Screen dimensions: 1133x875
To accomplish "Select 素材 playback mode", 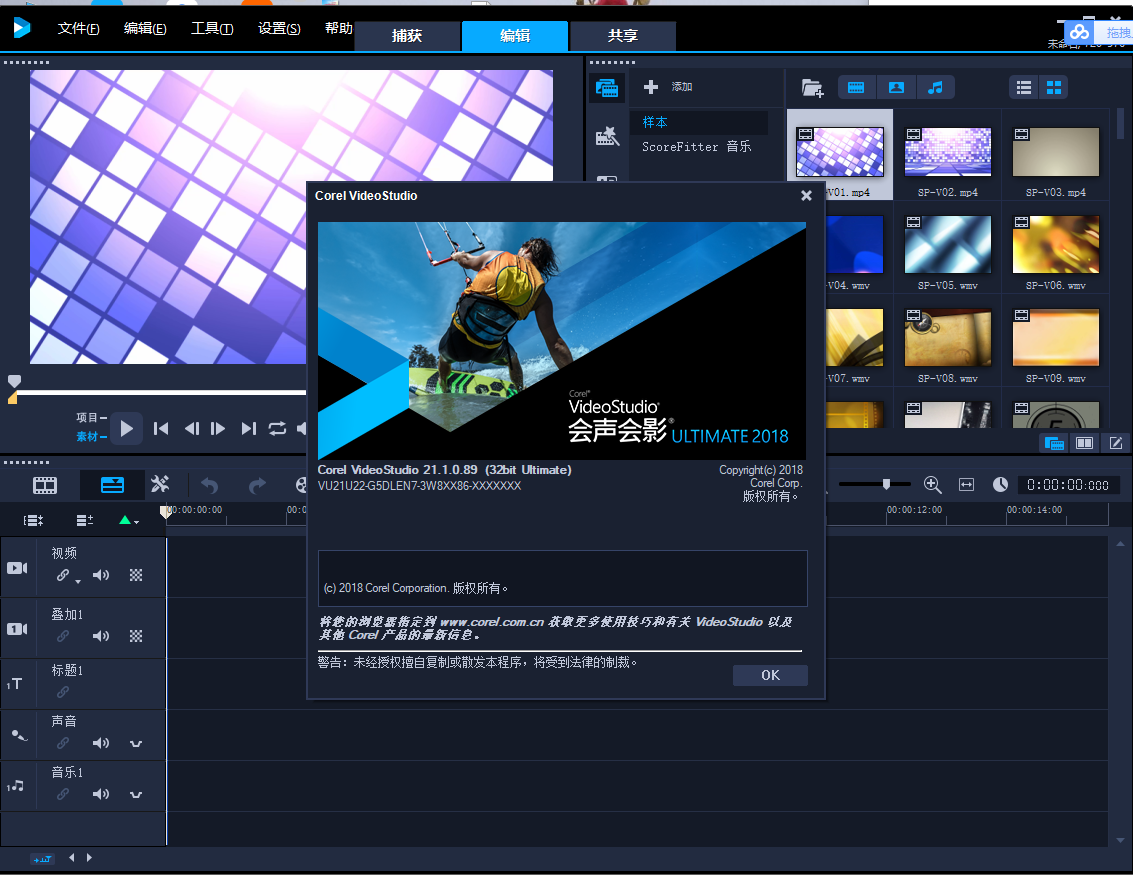I will point(91,436).
